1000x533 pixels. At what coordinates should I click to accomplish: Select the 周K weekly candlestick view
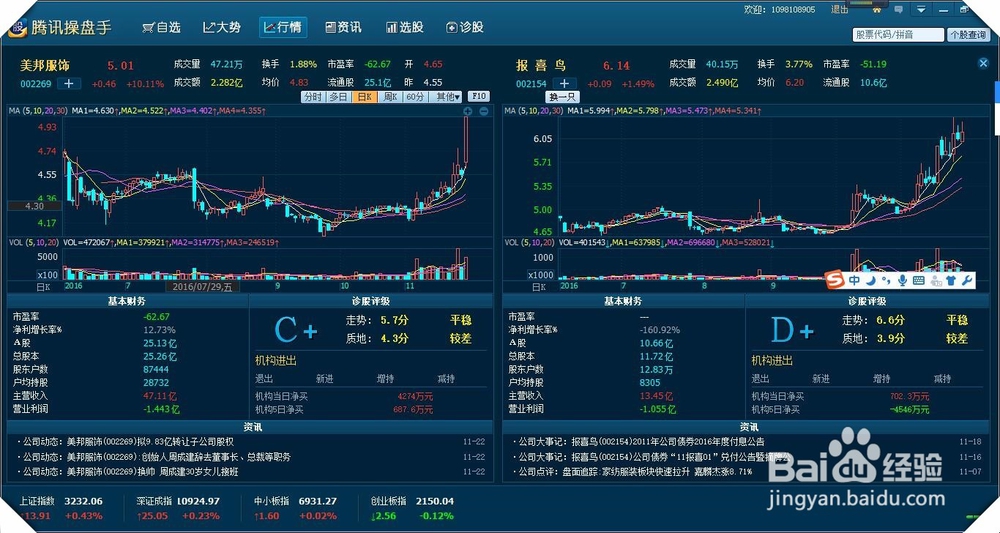tap(390, 97)
